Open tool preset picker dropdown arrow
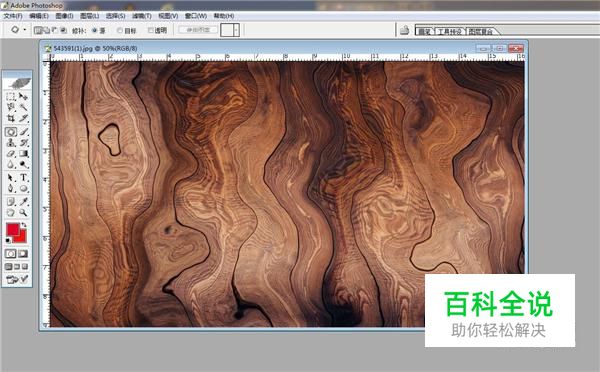The height and width of the screenshot is (372, 600). coord(25,30)
